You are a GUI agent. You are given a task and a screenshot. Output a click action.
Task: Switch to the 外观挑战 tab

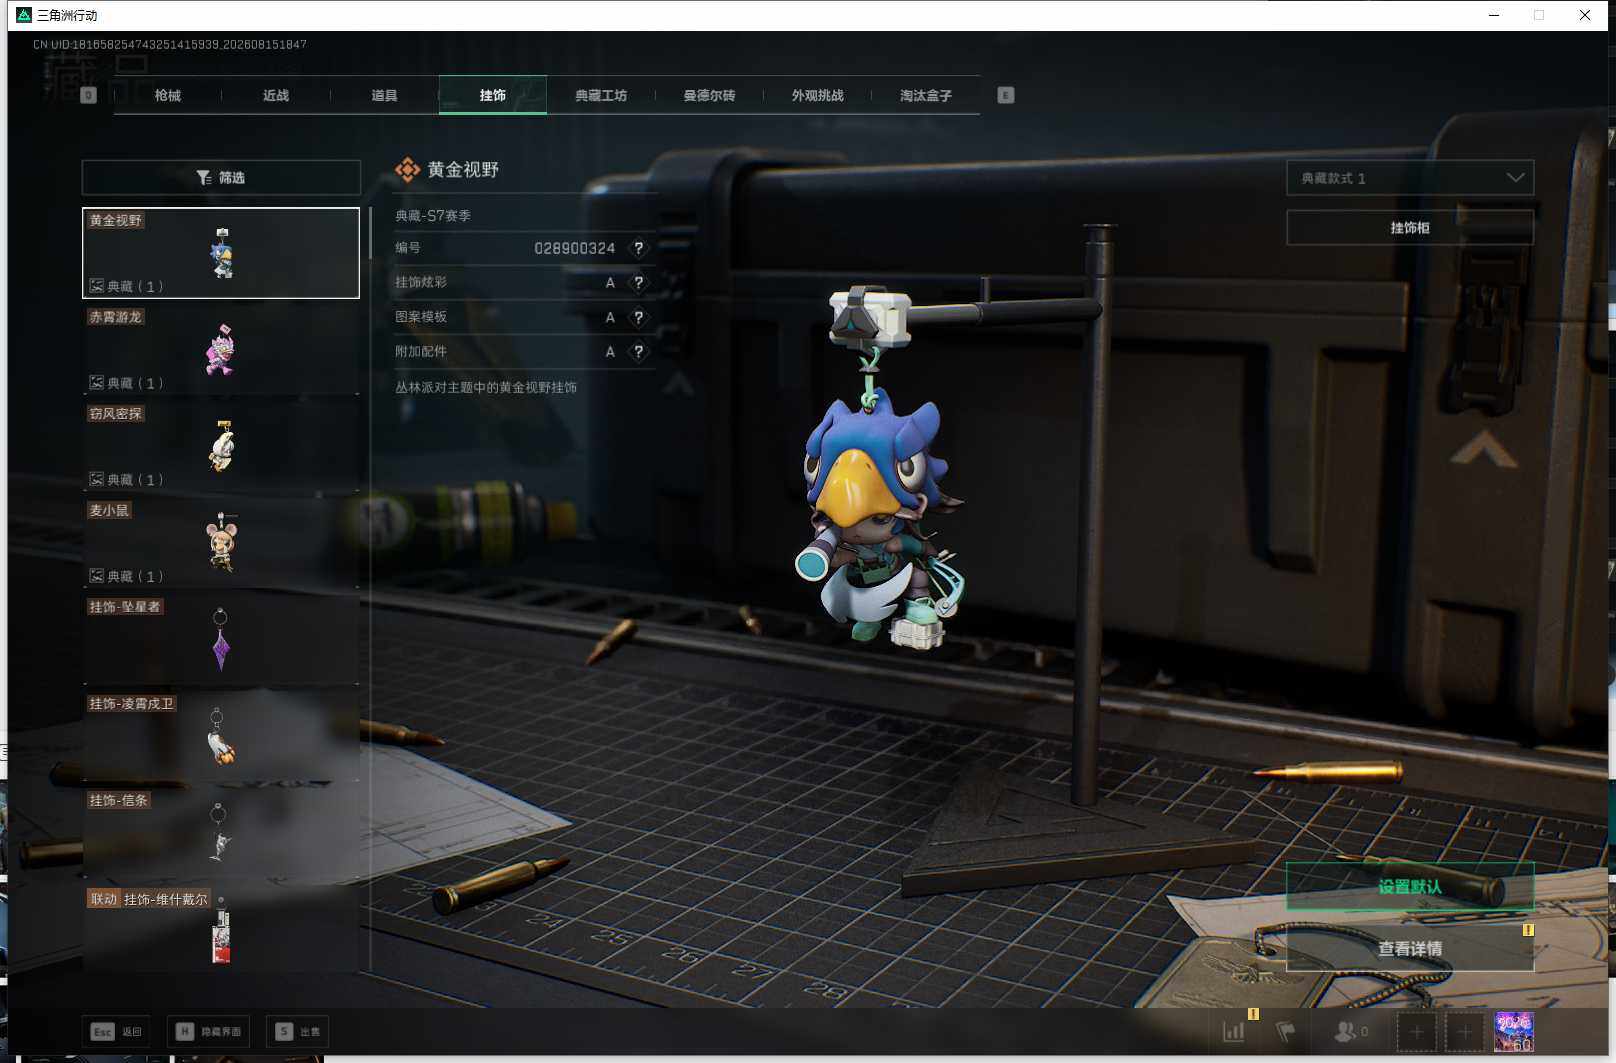[818, 95]
